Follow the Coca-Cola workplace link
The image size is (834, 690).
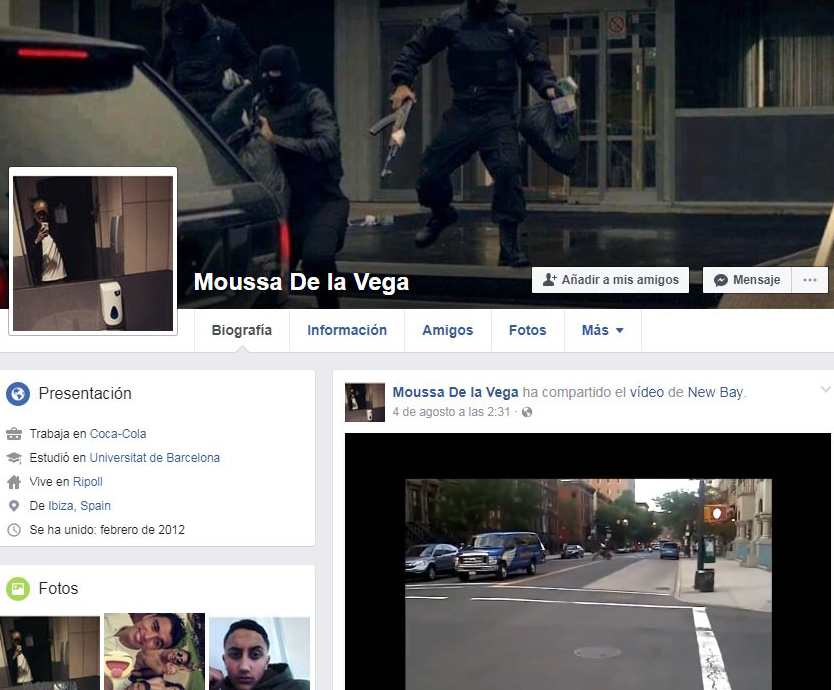pyautogui.click(x=118, y=434)
